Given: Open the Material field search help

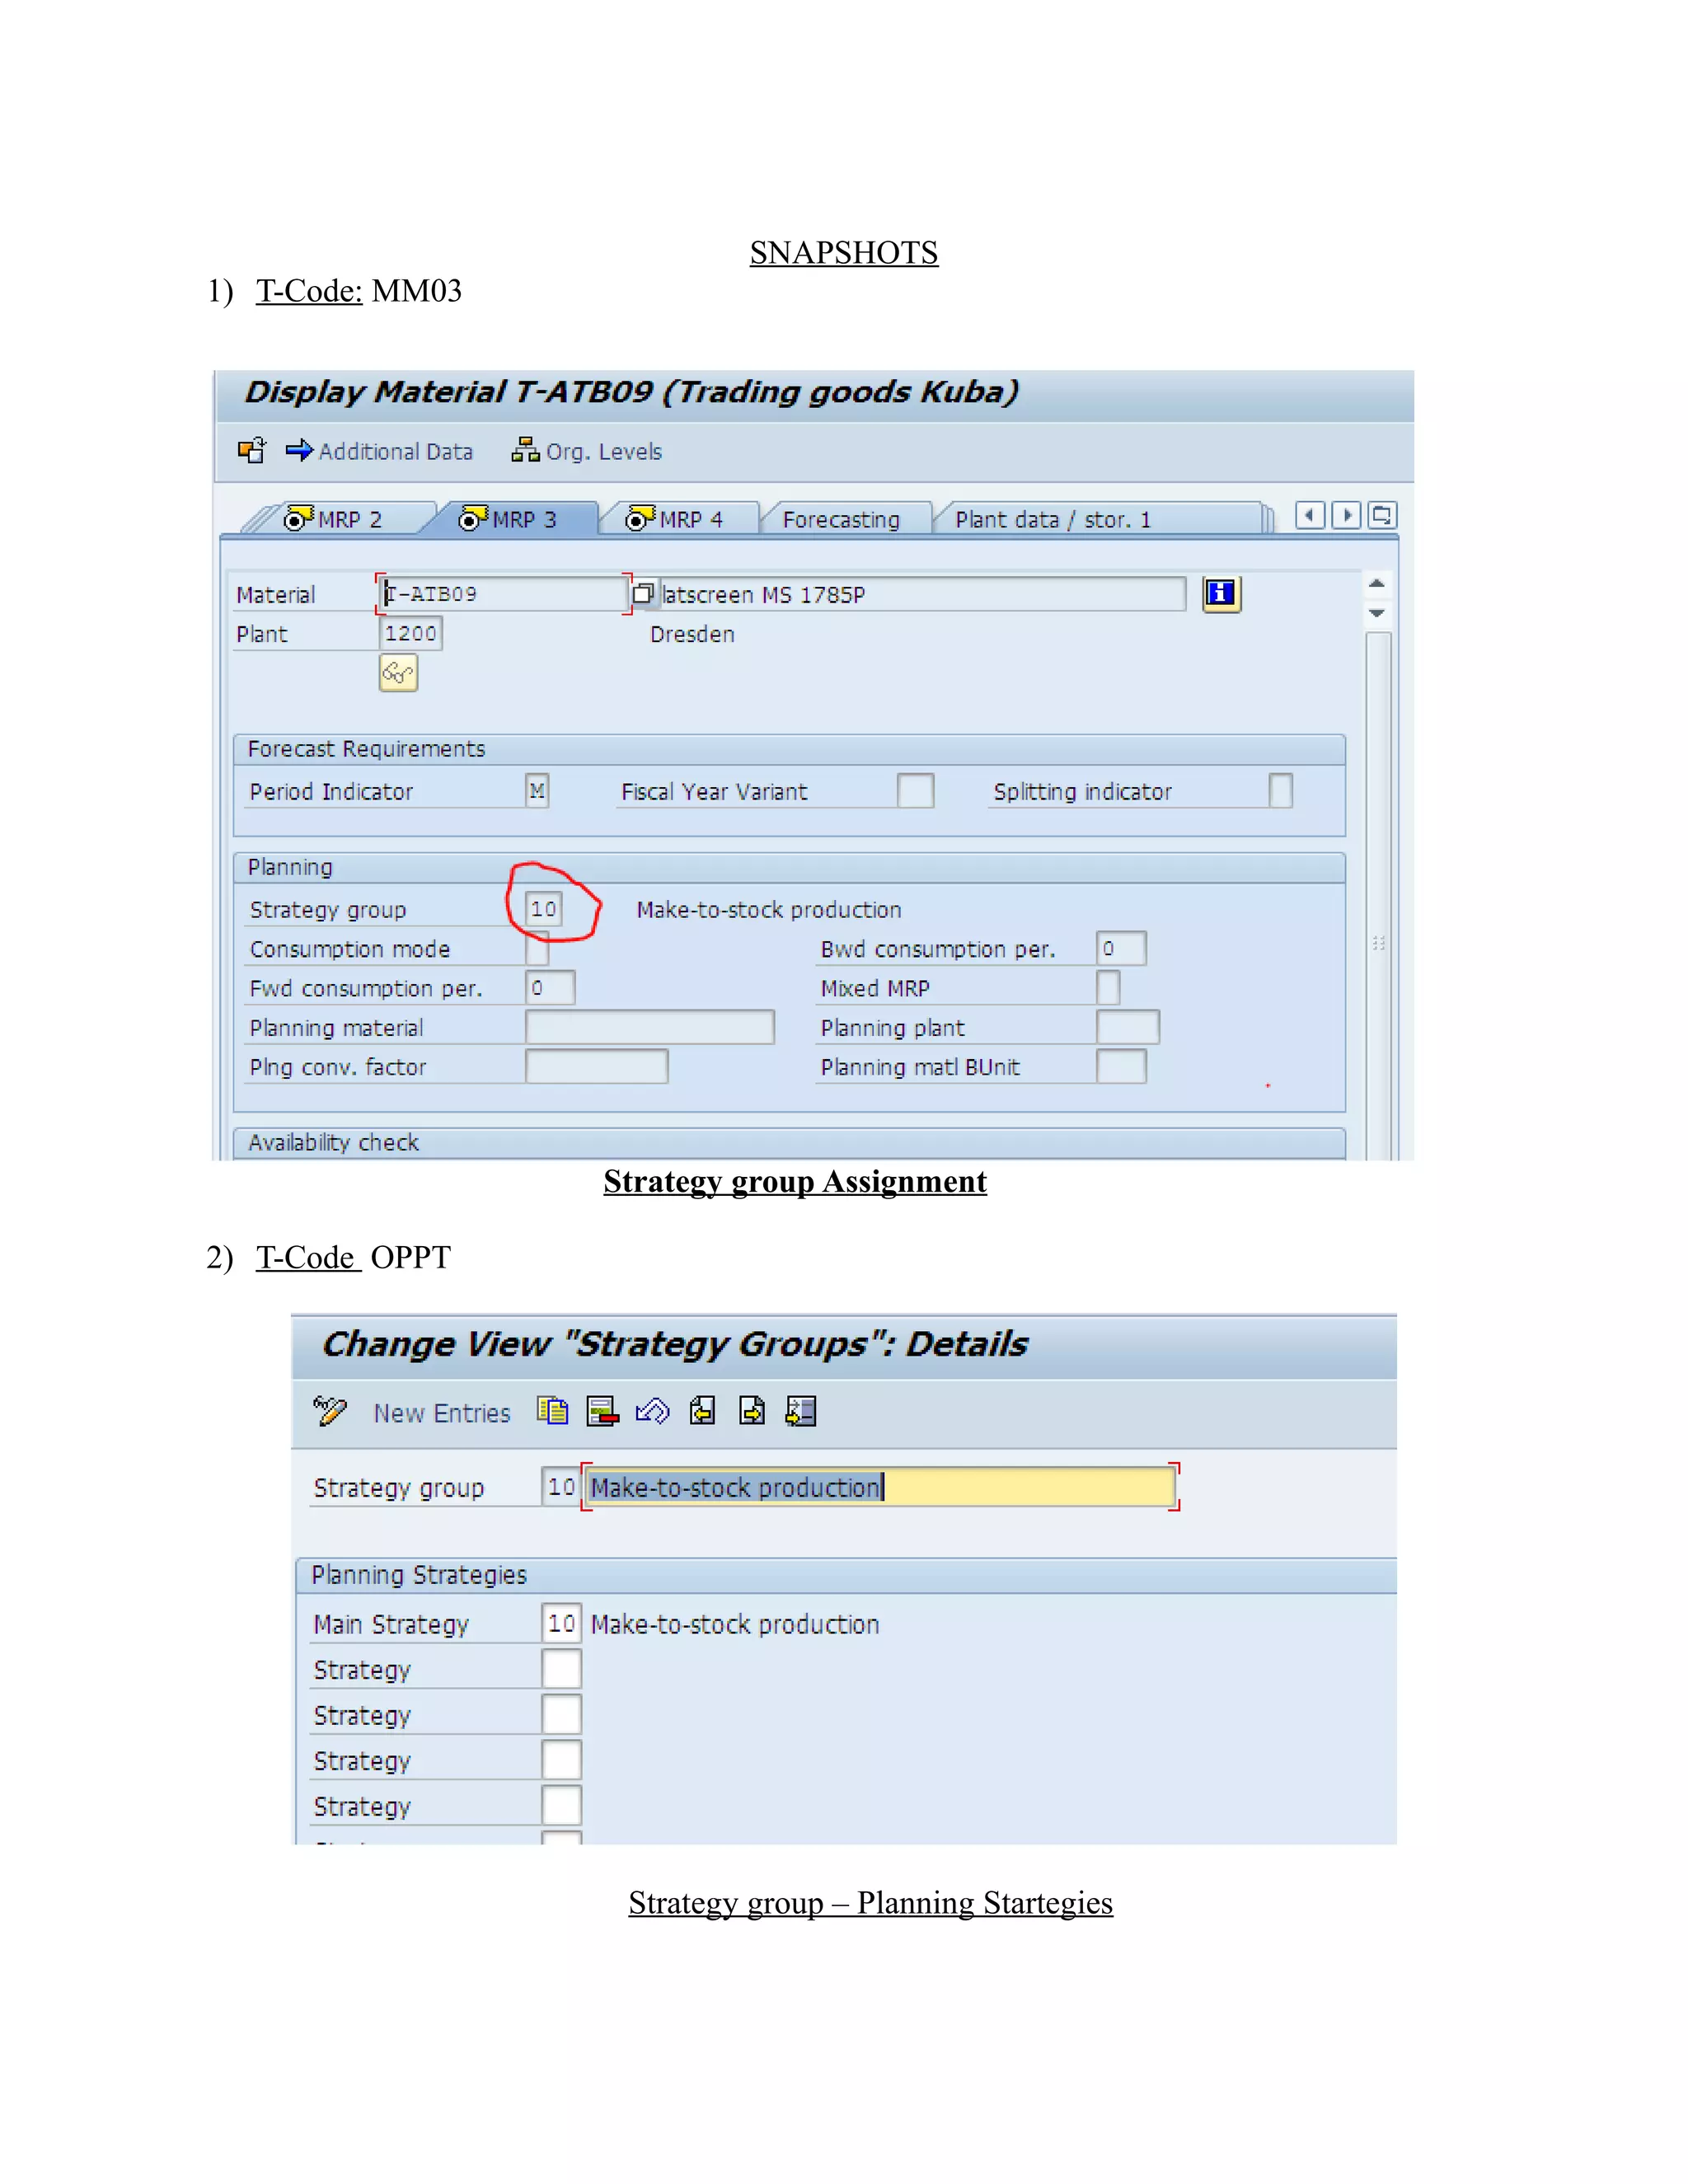Looking at the screenshot, I should tap(643, 594).
